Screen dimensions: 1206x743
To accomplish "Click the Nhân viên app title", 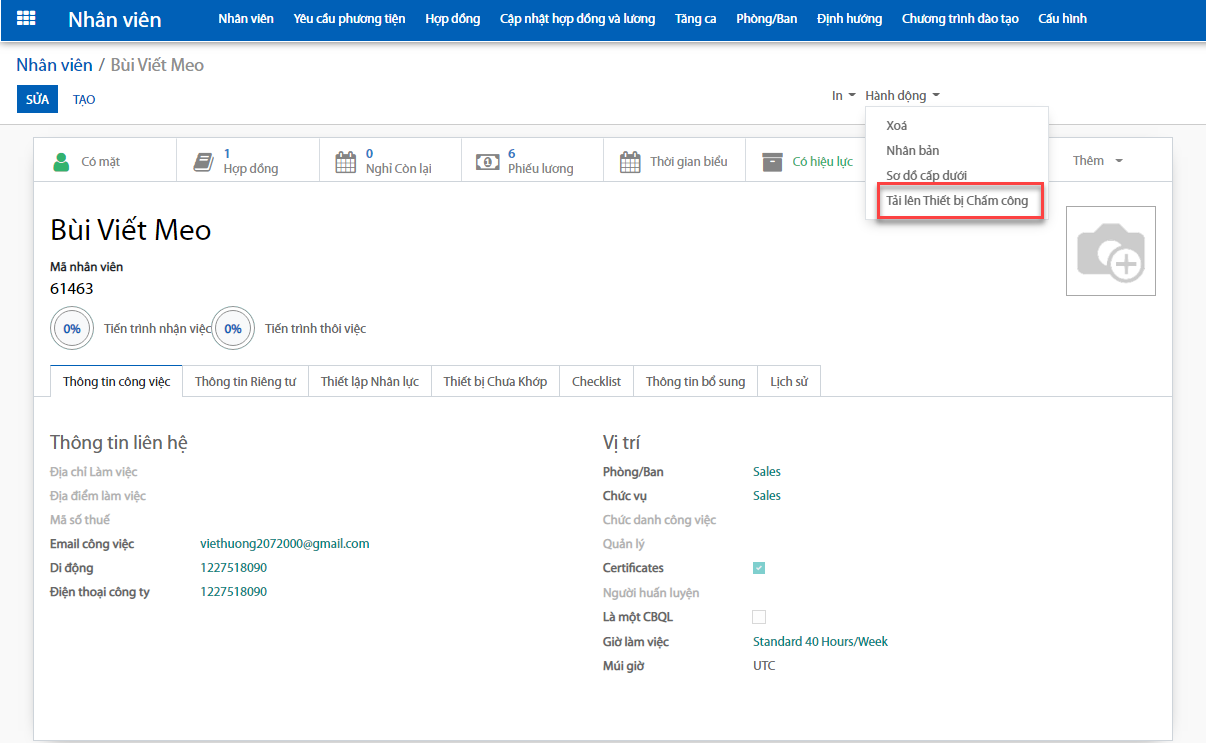I will tap(115, 19).
